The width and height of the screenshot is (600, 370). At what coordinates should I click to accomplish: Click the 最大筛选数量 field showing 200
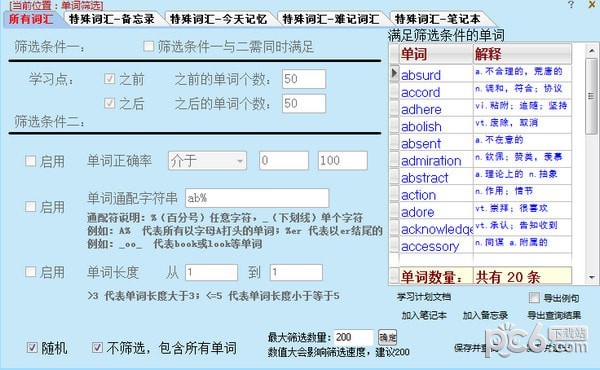click(x=353, y=337)
